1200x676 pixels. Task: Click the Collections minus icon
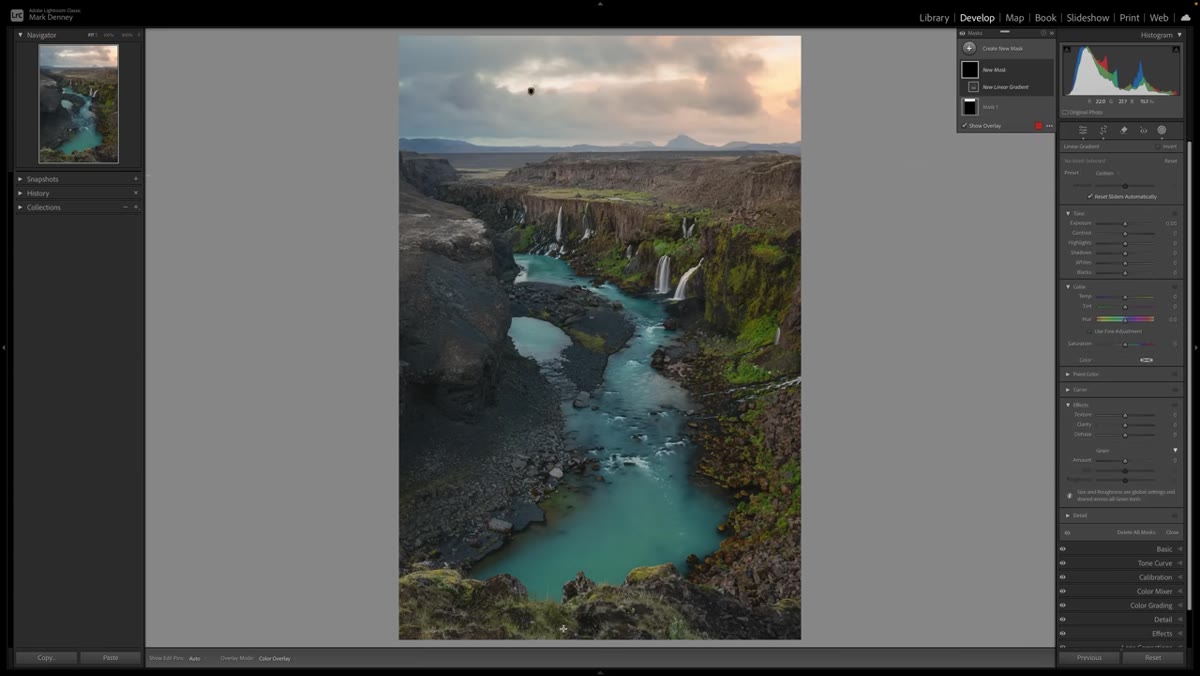(x=125, y=207)
